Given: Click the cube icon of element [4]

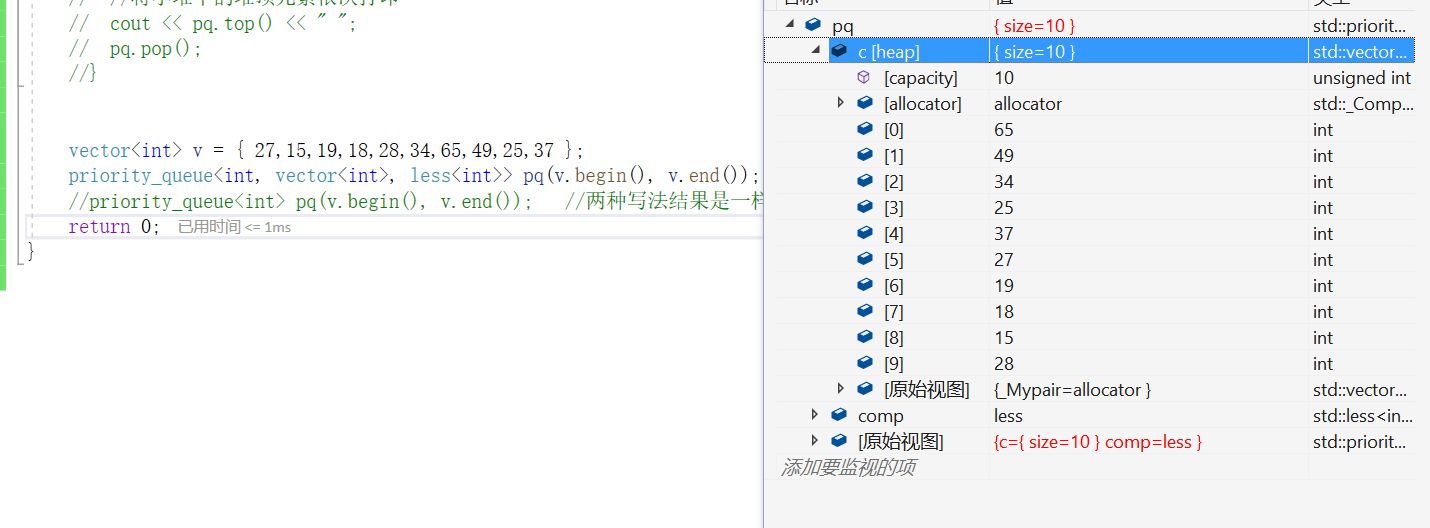Looking at the screenshot, I should point(865,233).
